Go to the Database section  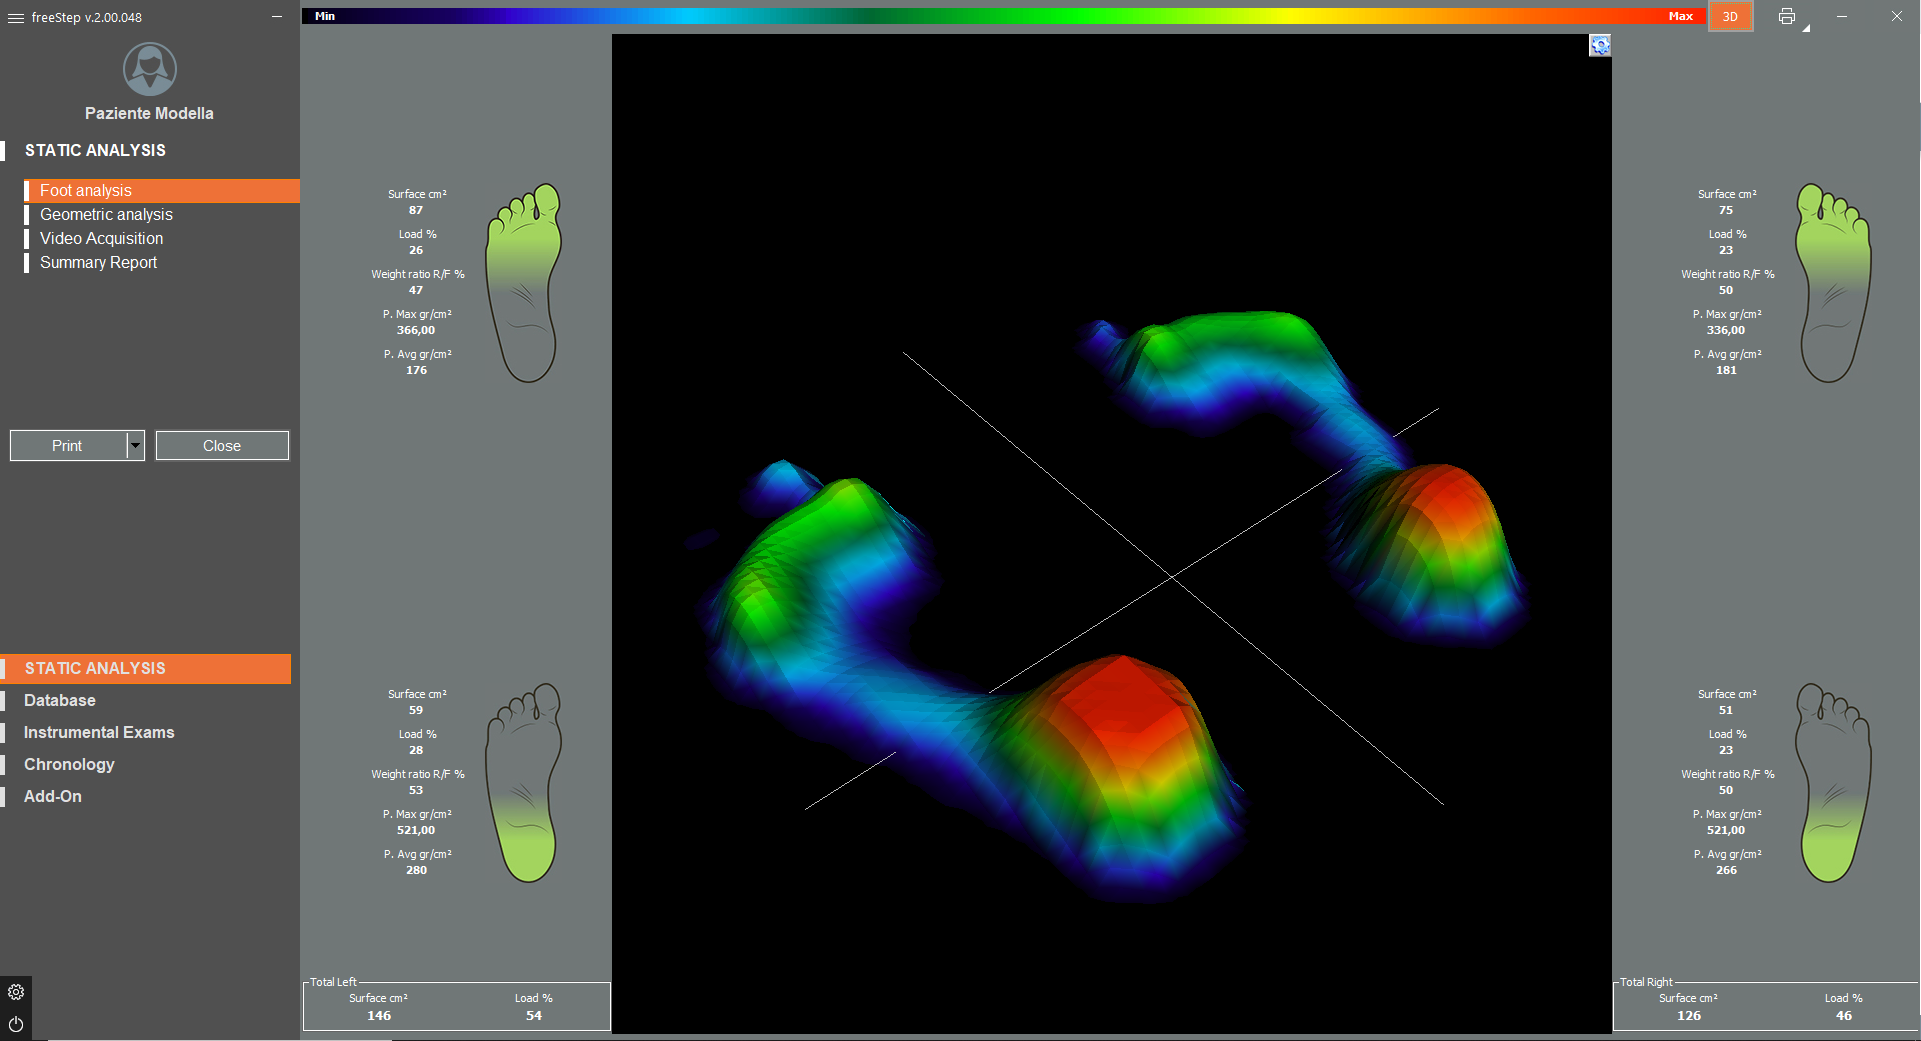point(60,701)
